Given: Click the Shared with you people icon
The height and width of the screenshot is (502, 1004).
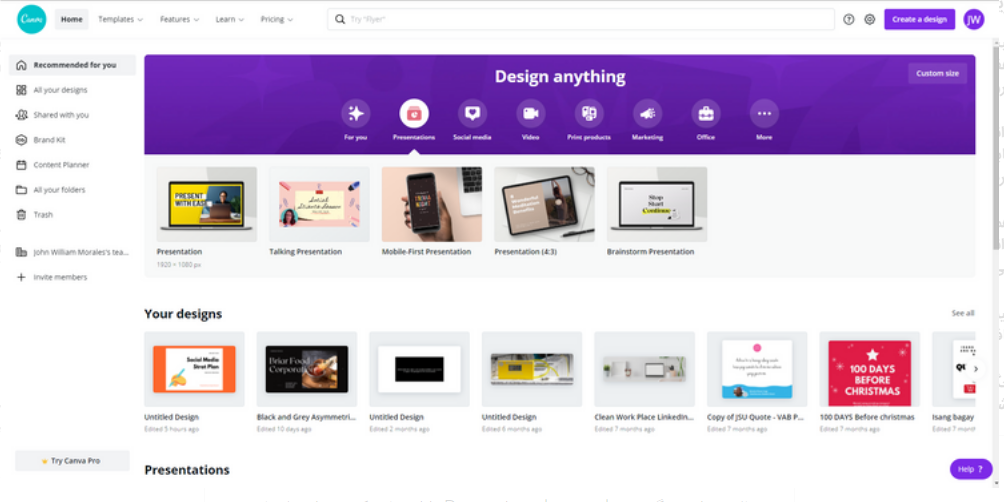Looking at the screenshot, I should tap(21, 115).
